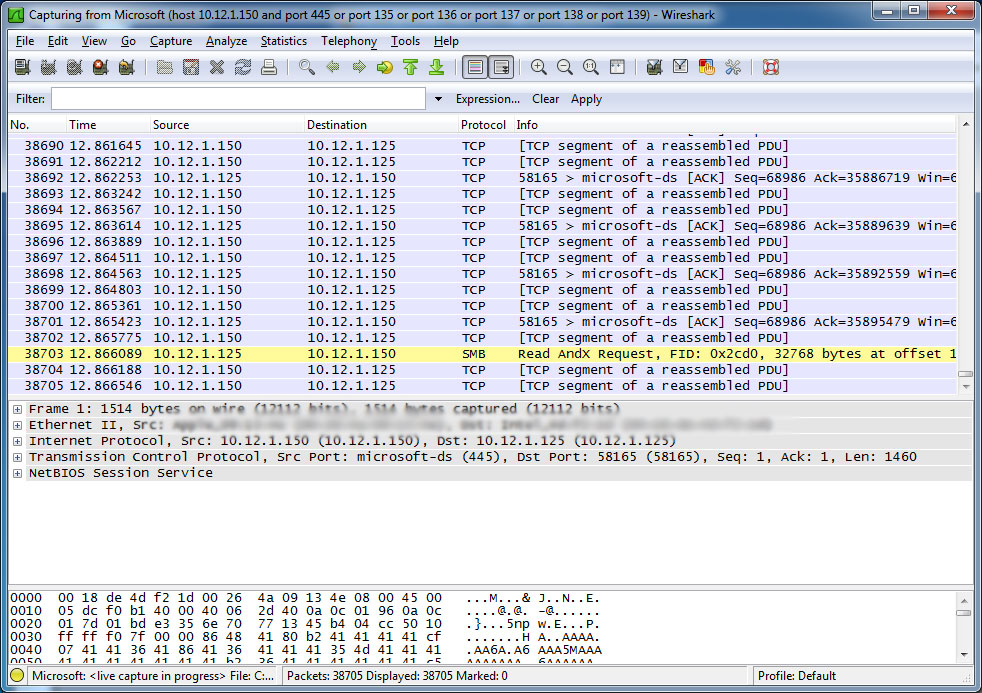Image resolution: width=982 pixels, height=693 pixels.
Task: Open help with the lifebuoy icon
Action: click(771, 67)
